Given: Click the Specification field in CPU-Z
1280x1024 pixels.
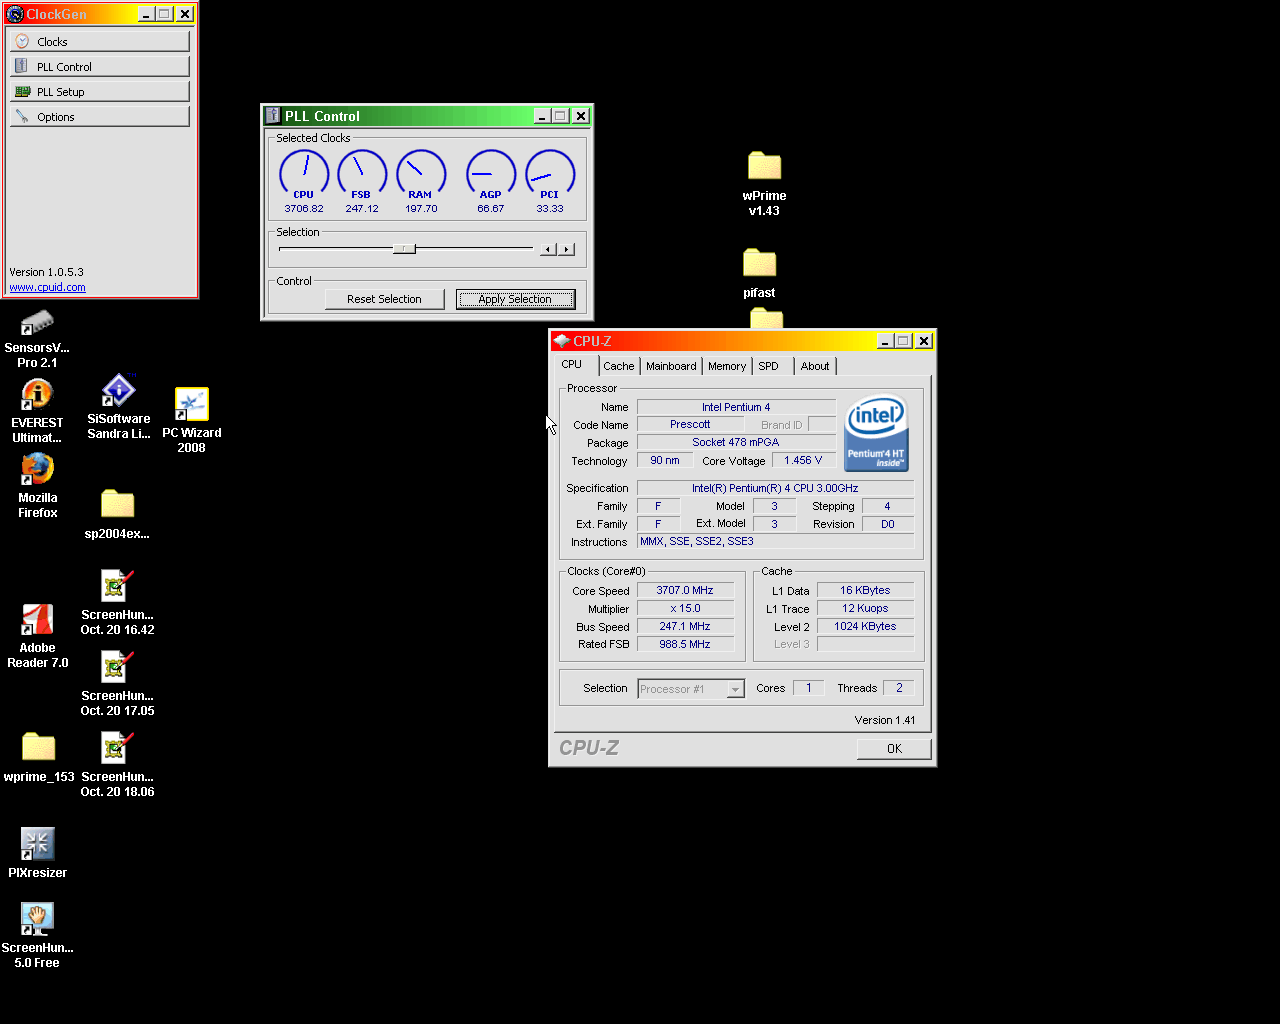Looking at the screenshot, I should tap(775, 488).
